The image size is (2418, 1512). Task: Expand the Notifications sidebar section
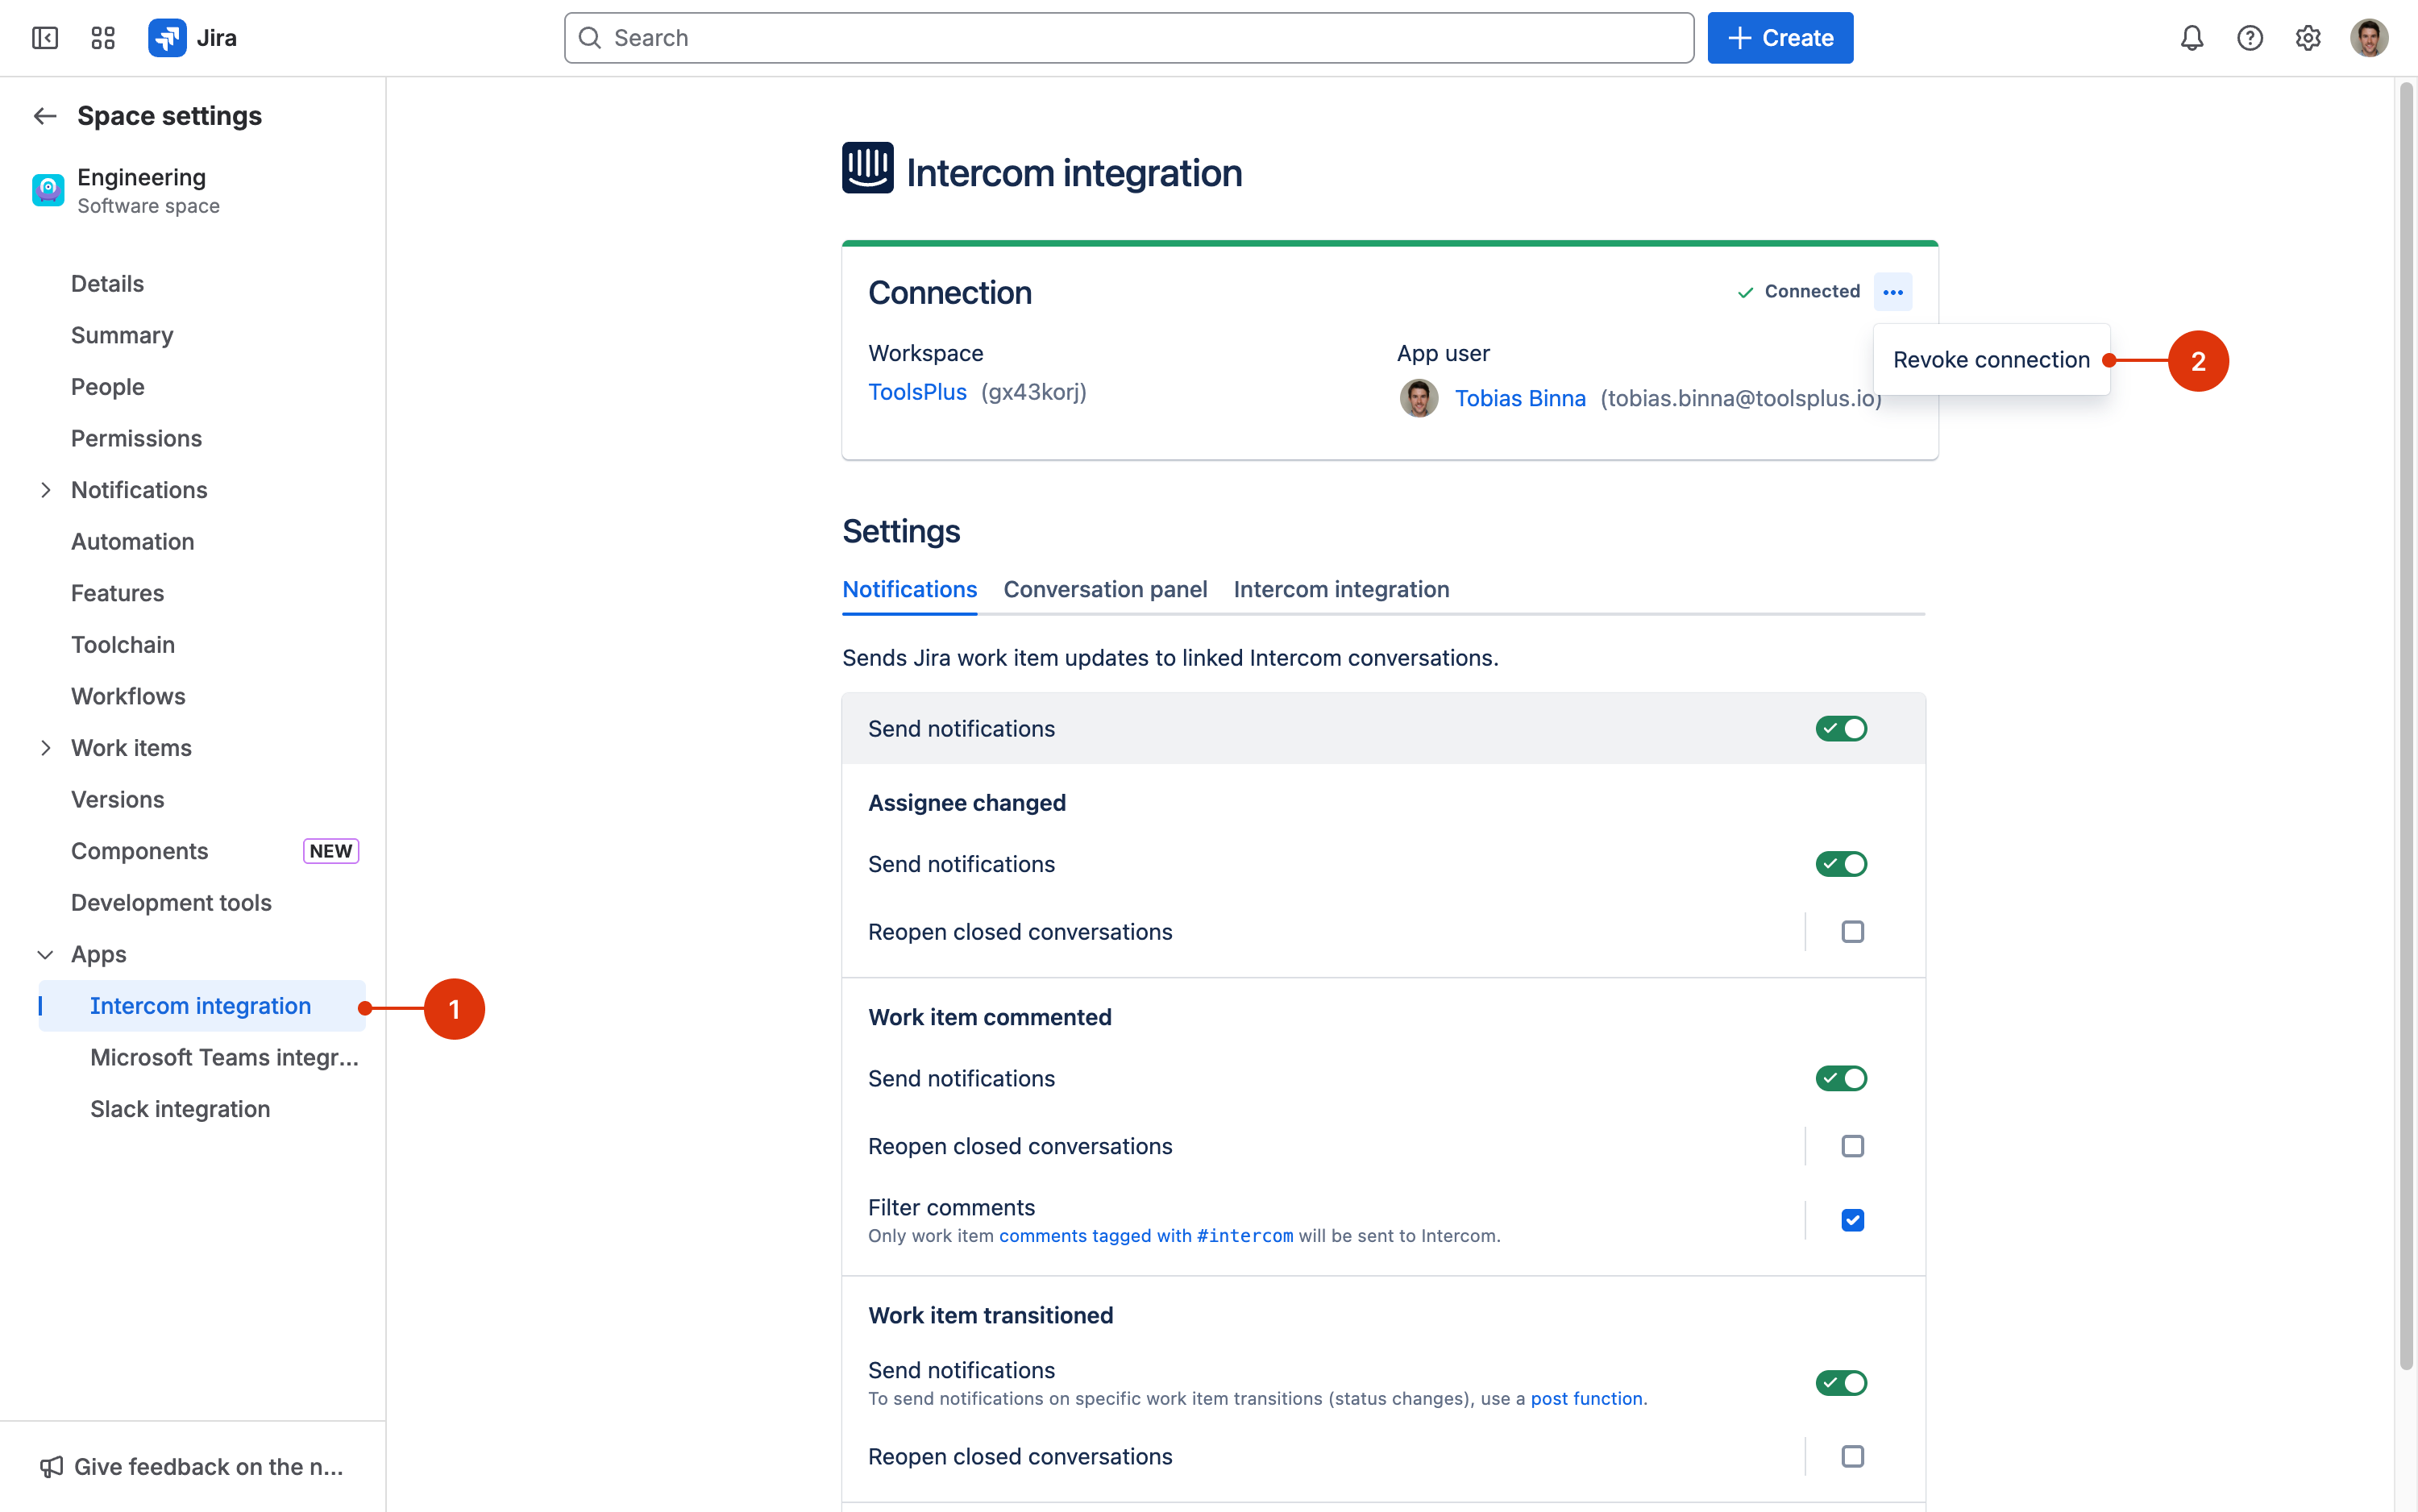pyautogui.click(x=45, y=490)
